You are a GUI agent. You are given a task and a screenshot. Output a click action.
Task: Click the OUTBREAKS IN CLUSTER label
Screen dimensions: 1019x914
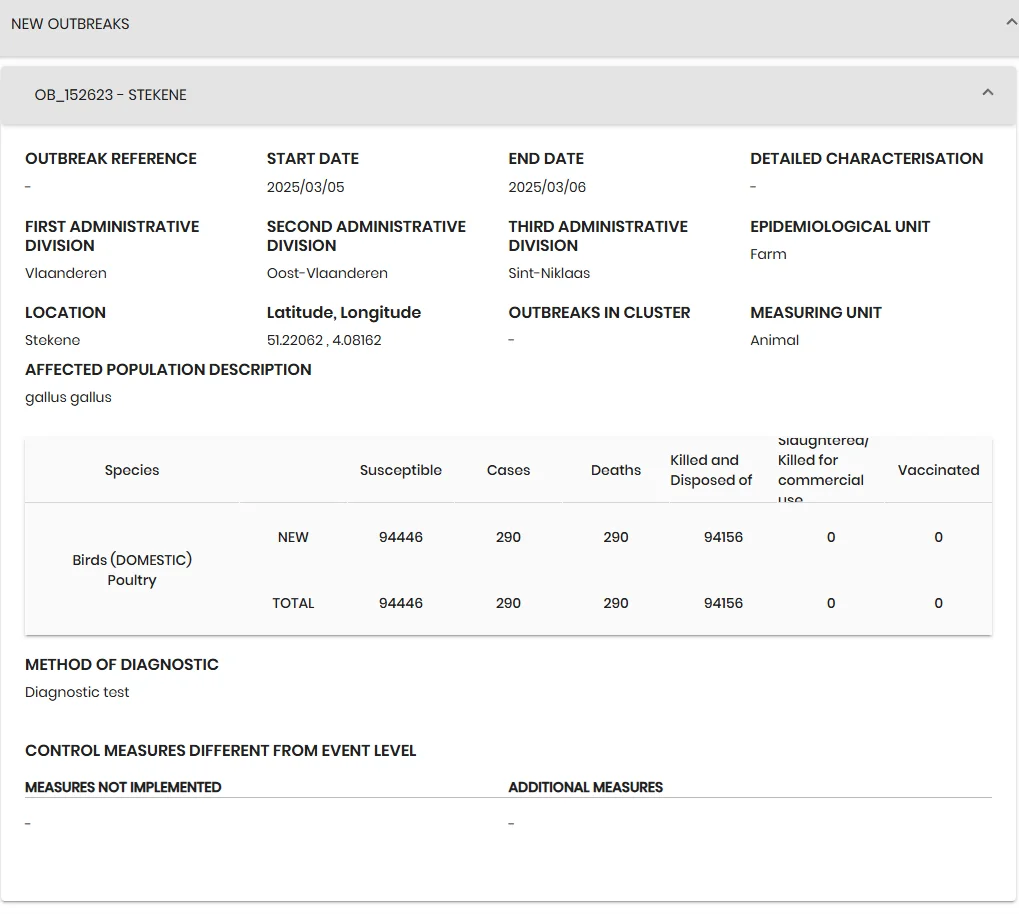pyautogui.click(x=599, y=313)
